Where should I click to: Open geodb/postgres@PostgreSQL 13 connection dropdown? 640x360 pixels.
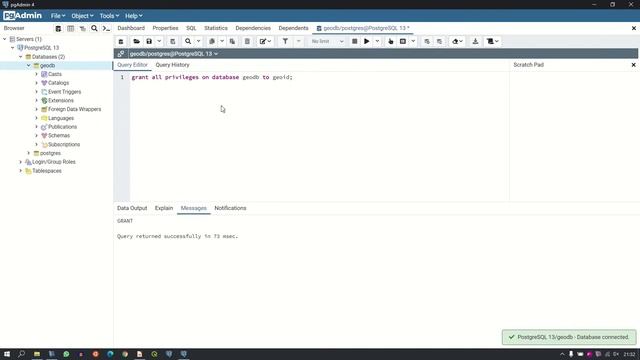tap(173, 54)
